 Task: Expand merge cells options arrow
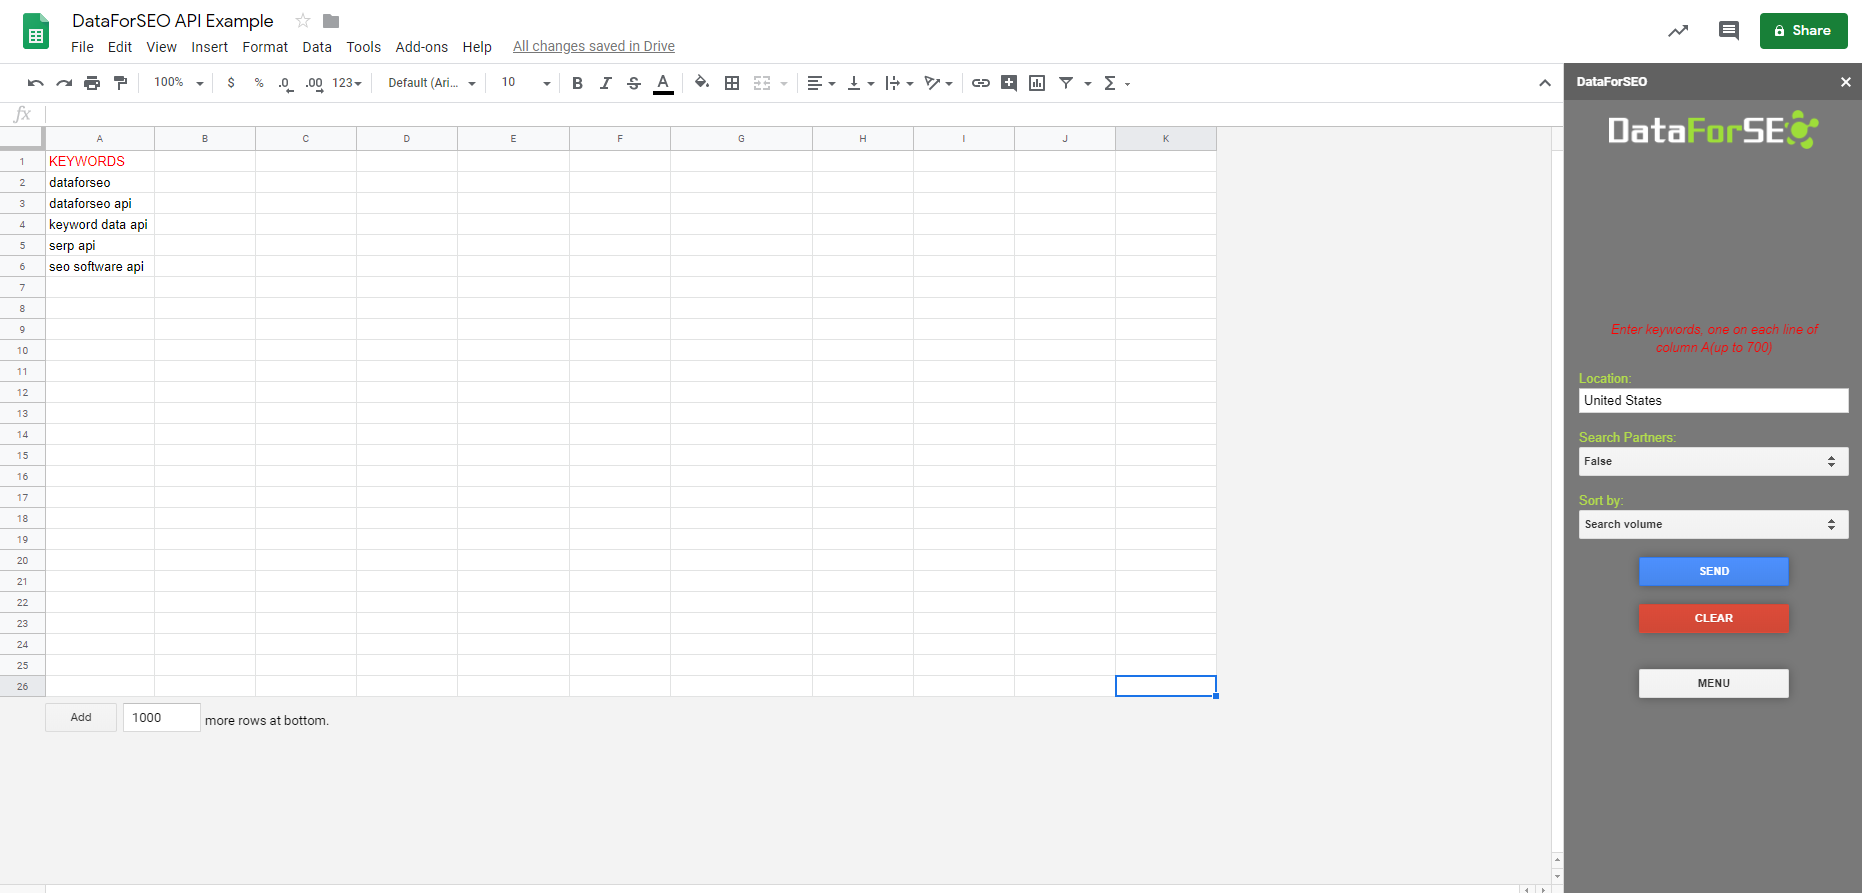click(784, 84)
